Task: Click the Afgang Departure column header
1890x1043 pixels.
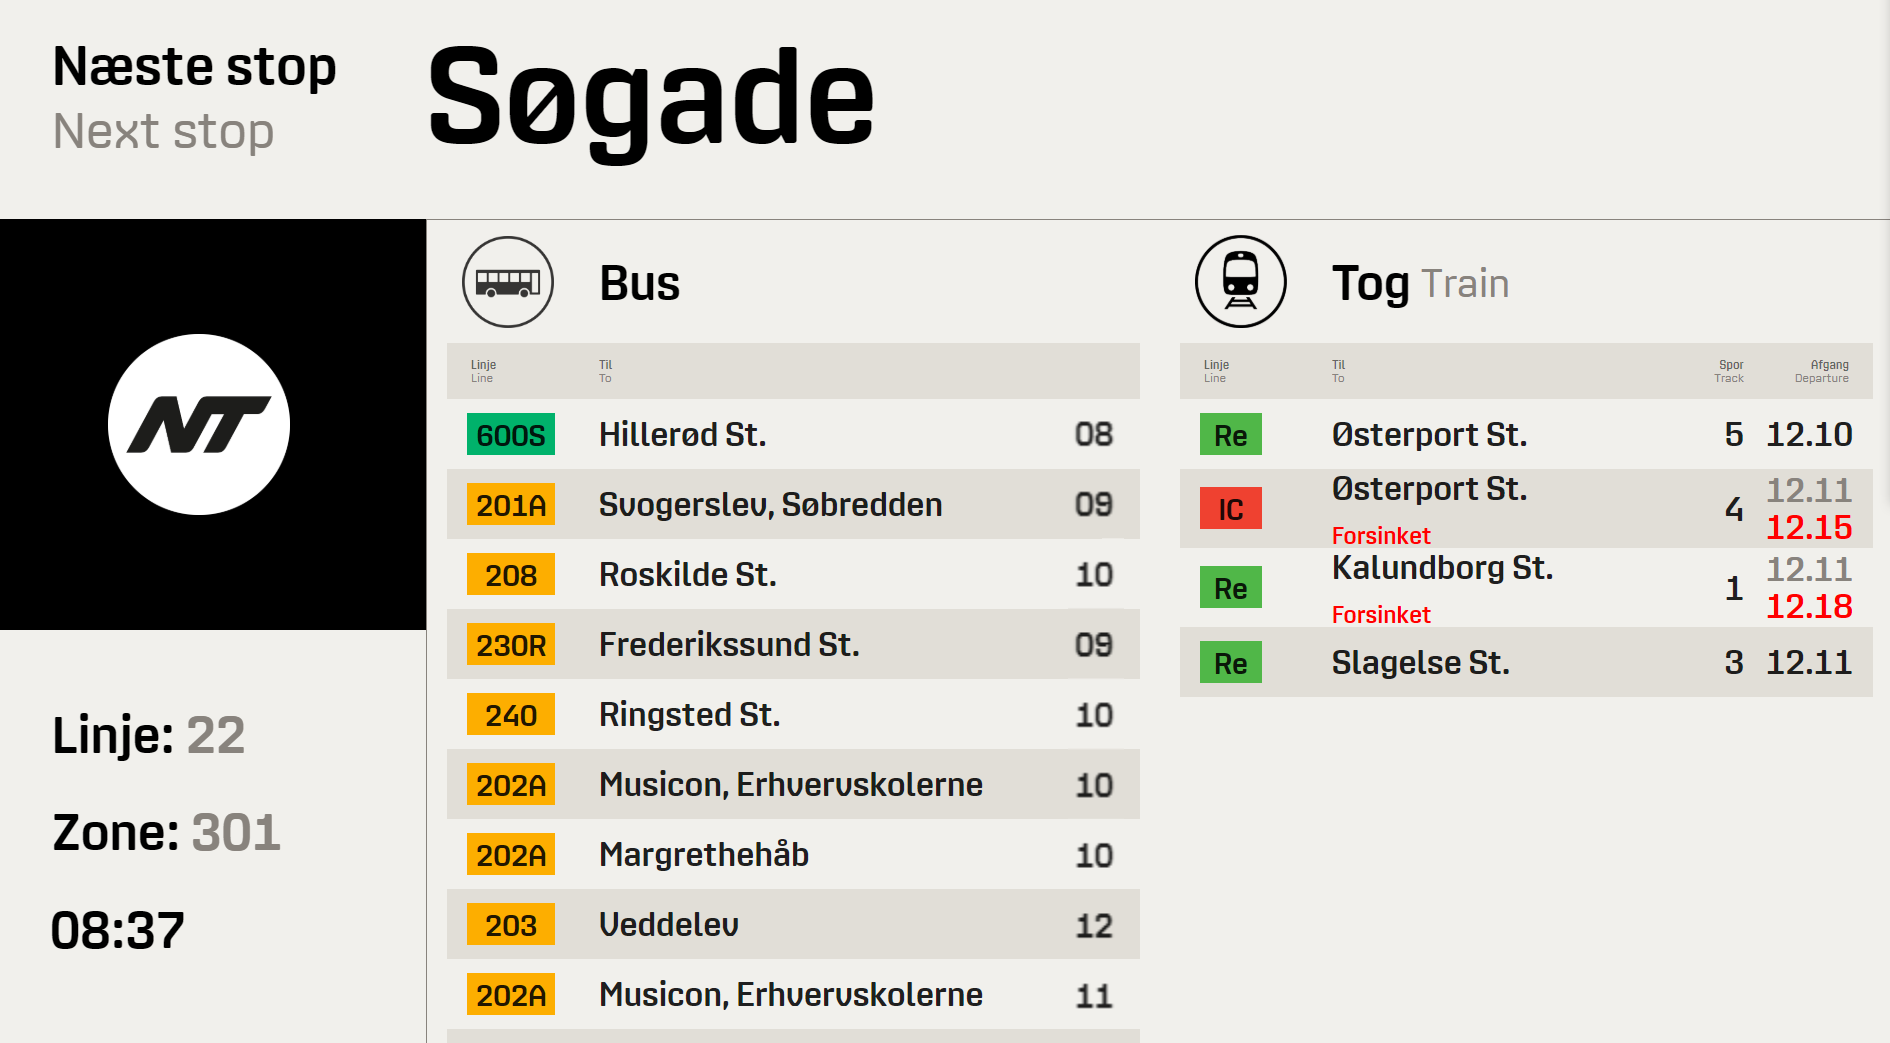Action: 1822,371
